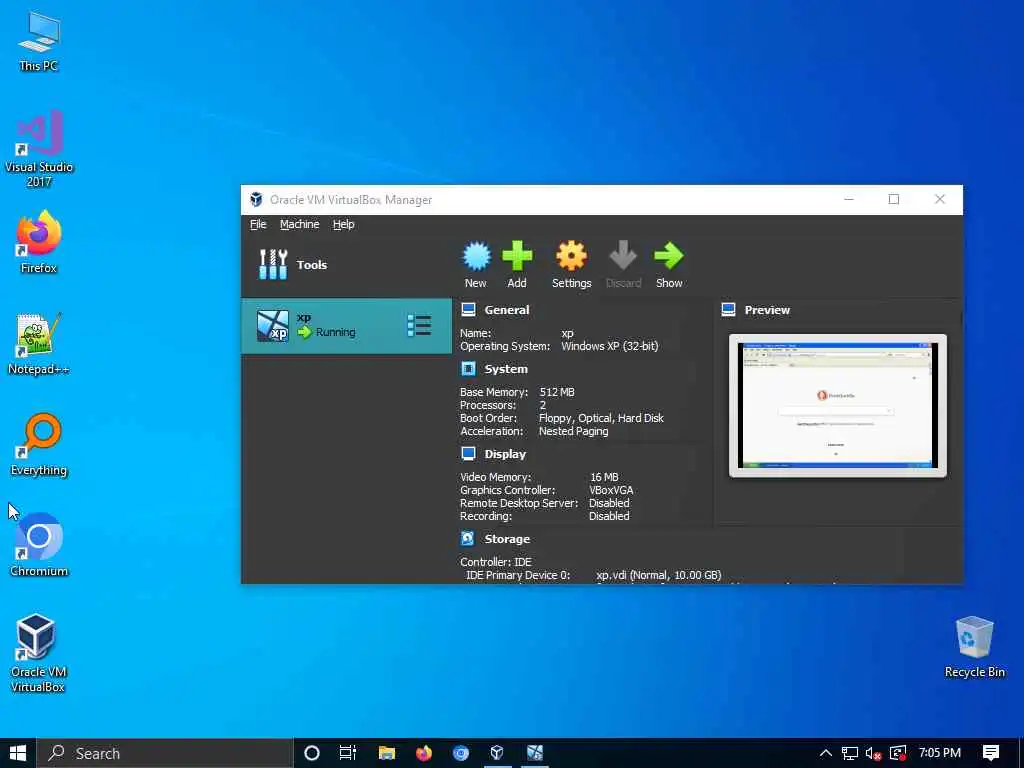Select the xp virtual machine entry
This screenshot has height=768, width=1024.
pyautogui.click(x=346, y=326)
